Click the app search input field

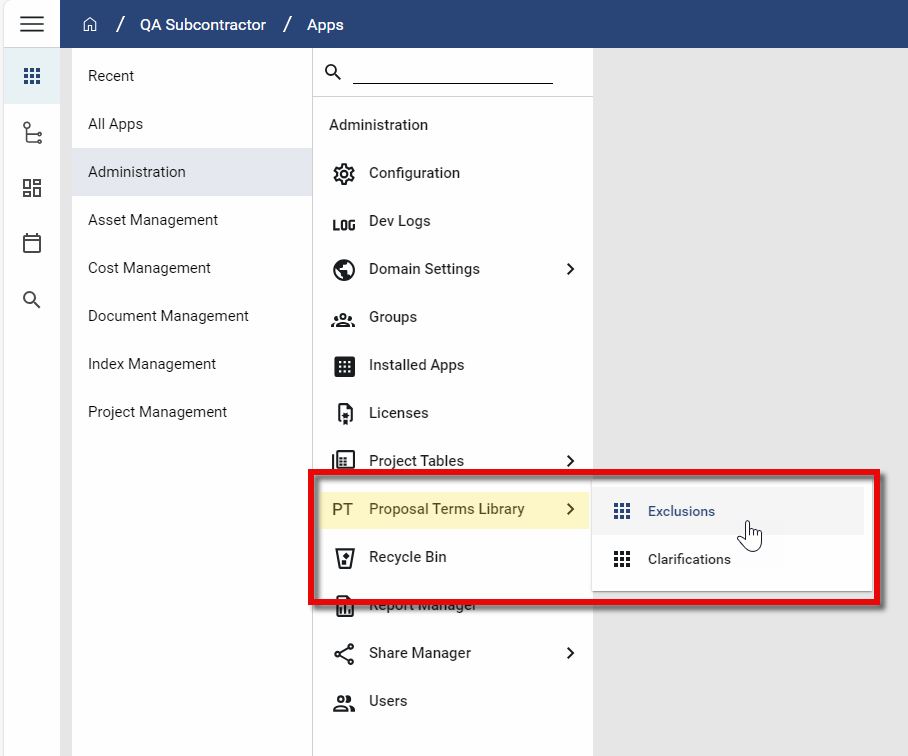tap(452, 72)
